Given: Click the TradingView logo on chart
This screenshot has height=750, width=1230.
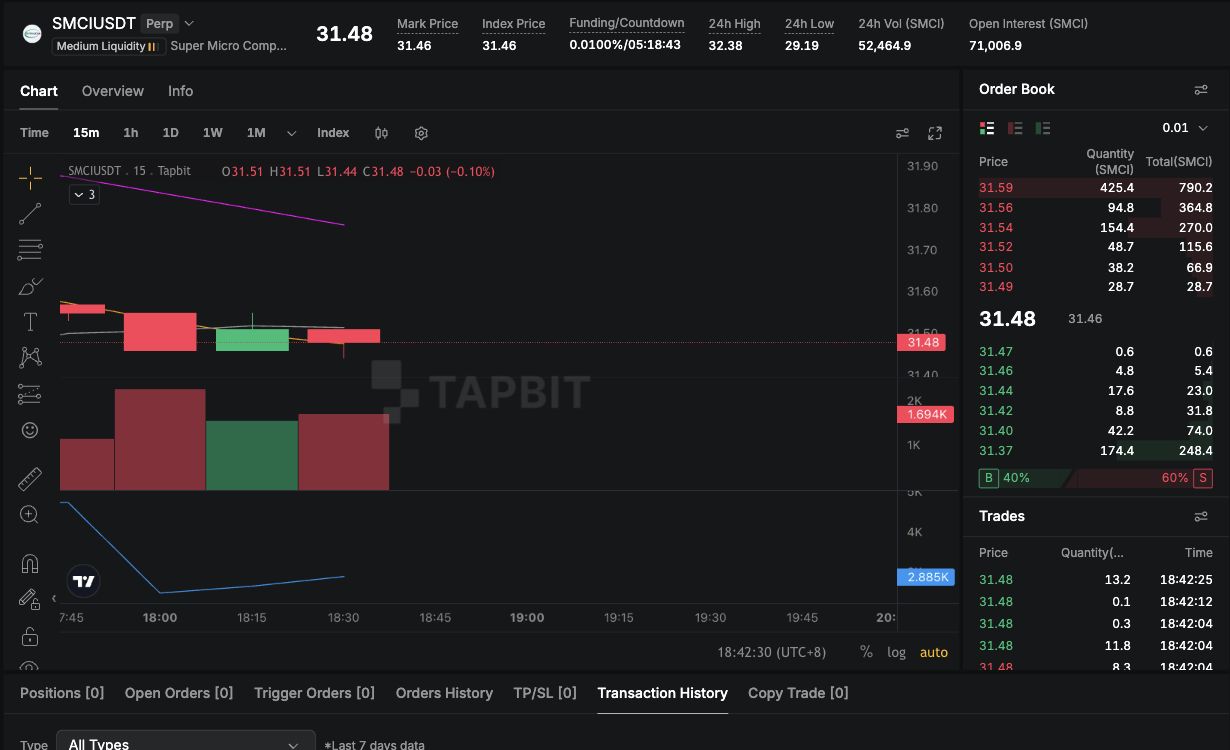Looking at the screenshot, I should point(84,581).
